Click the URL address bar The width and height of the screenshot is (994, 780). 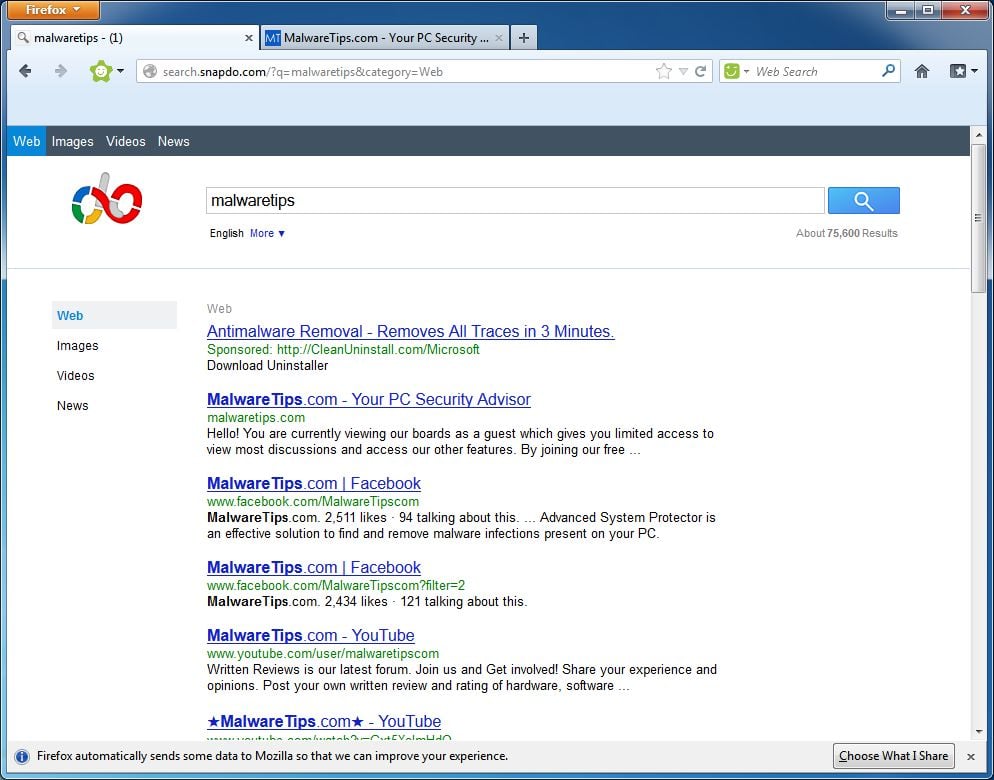(x=406, y=72)
